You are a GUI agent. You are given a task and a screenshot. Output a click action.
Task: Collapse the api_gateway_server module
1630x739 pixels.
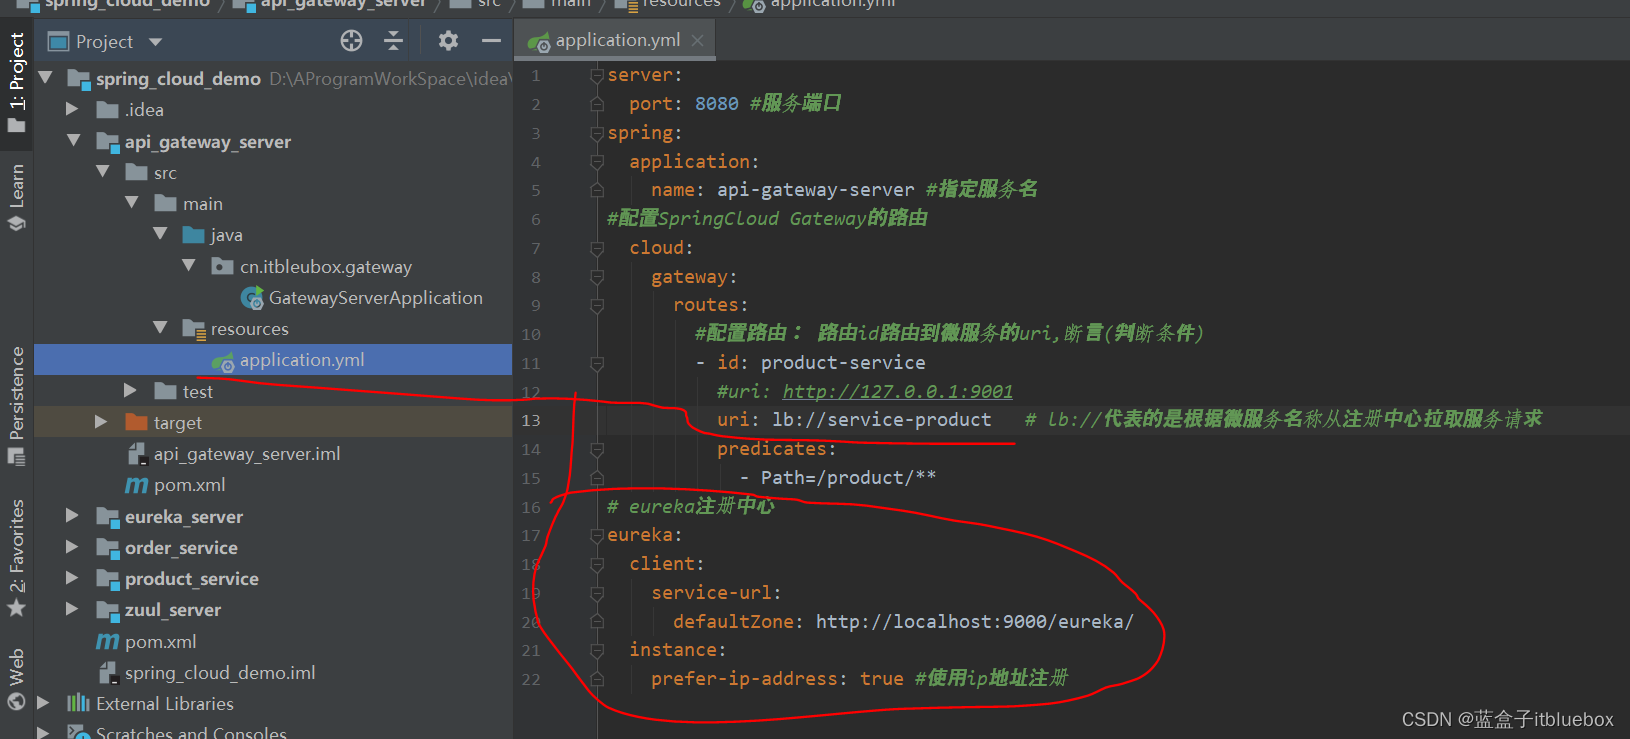coord(74,141)
